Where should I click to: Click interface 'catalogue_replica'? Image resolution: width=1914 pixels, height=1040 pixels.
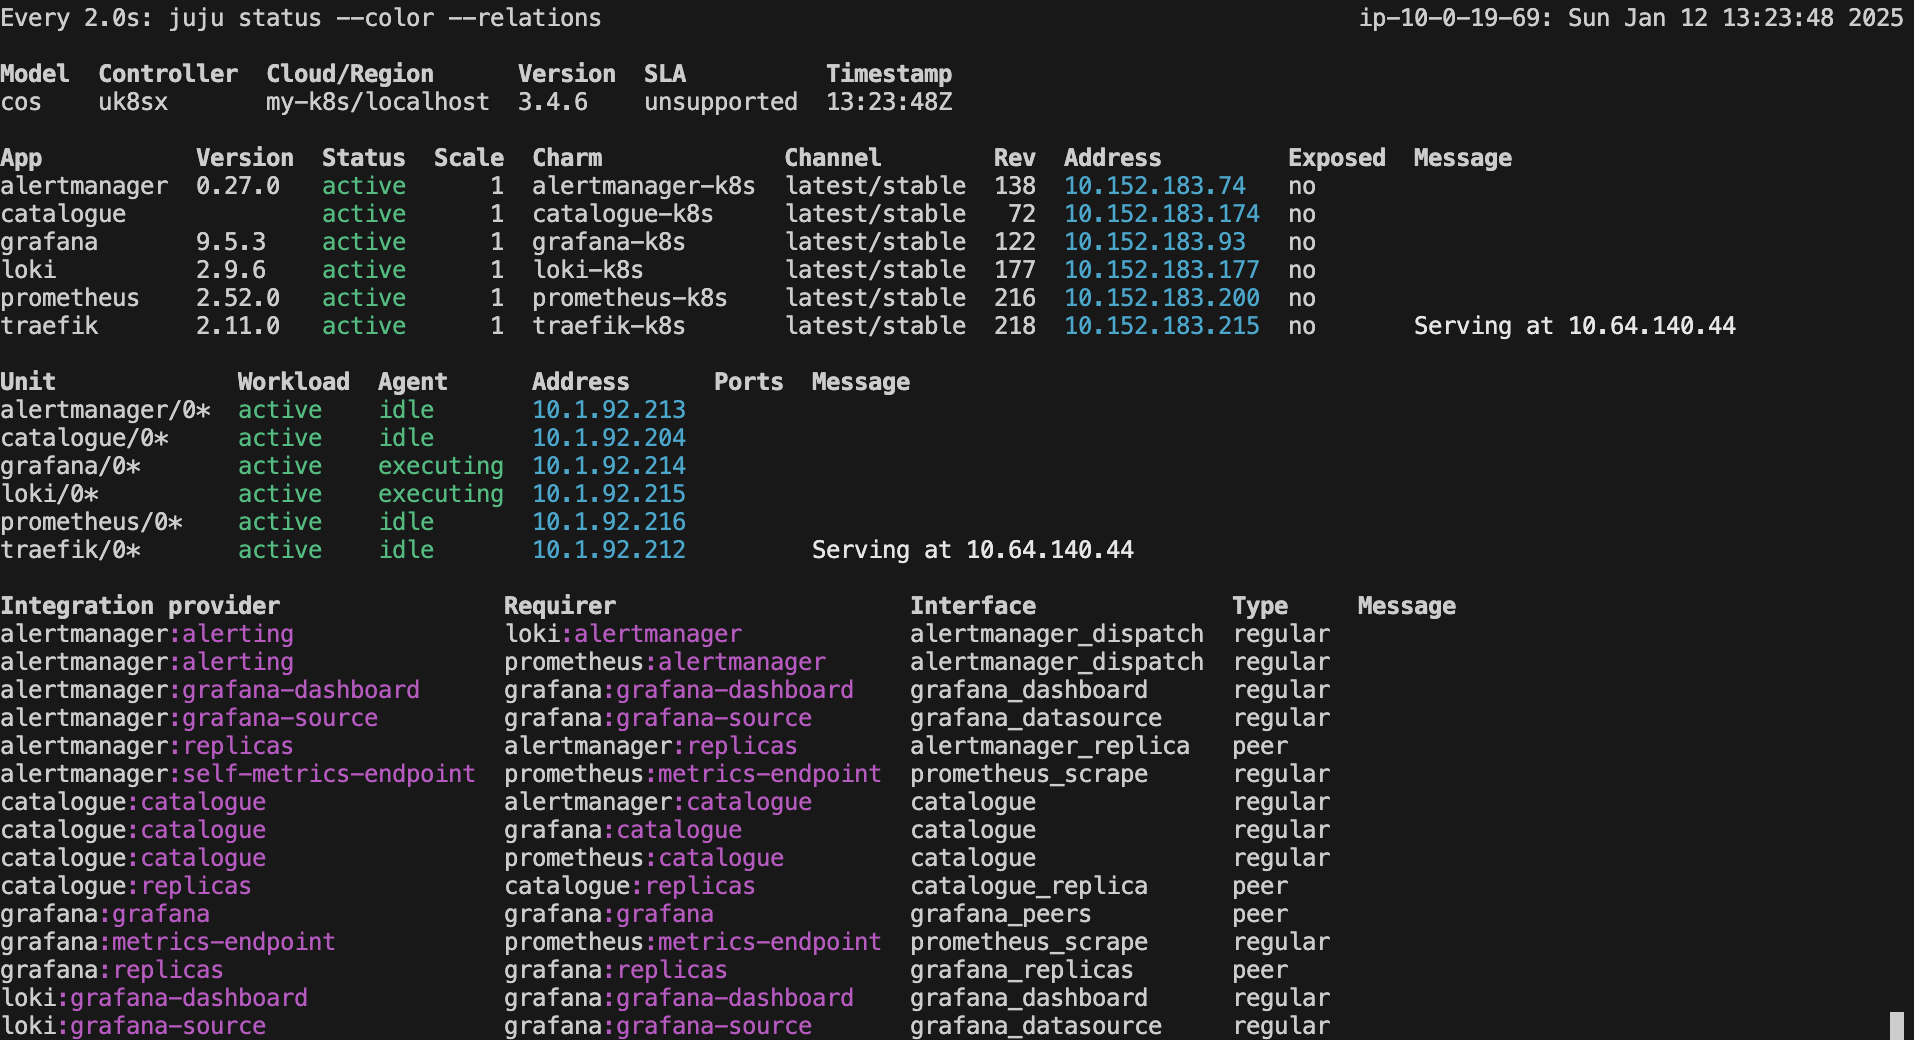click(x=1029, y=886)
